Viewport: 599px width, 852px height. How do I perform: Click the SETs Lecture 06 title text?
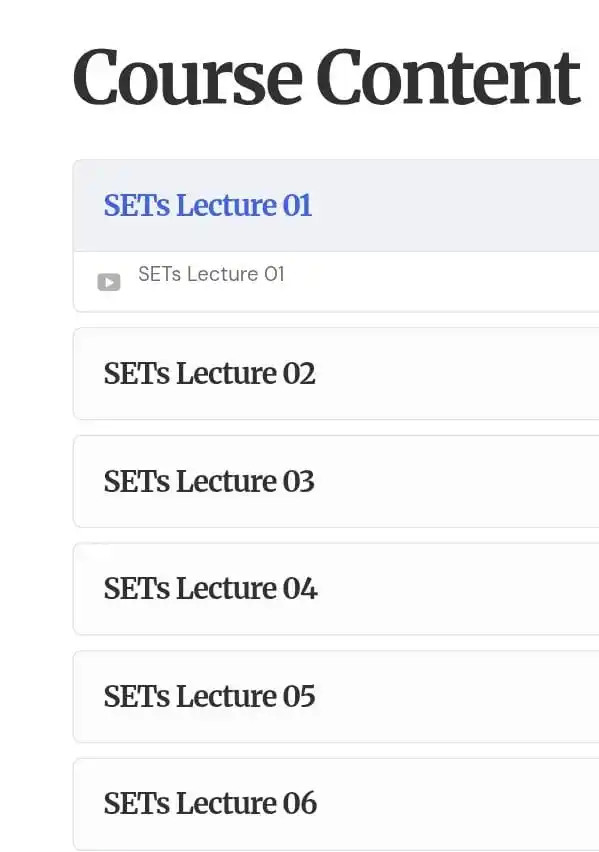click(210, 804)
